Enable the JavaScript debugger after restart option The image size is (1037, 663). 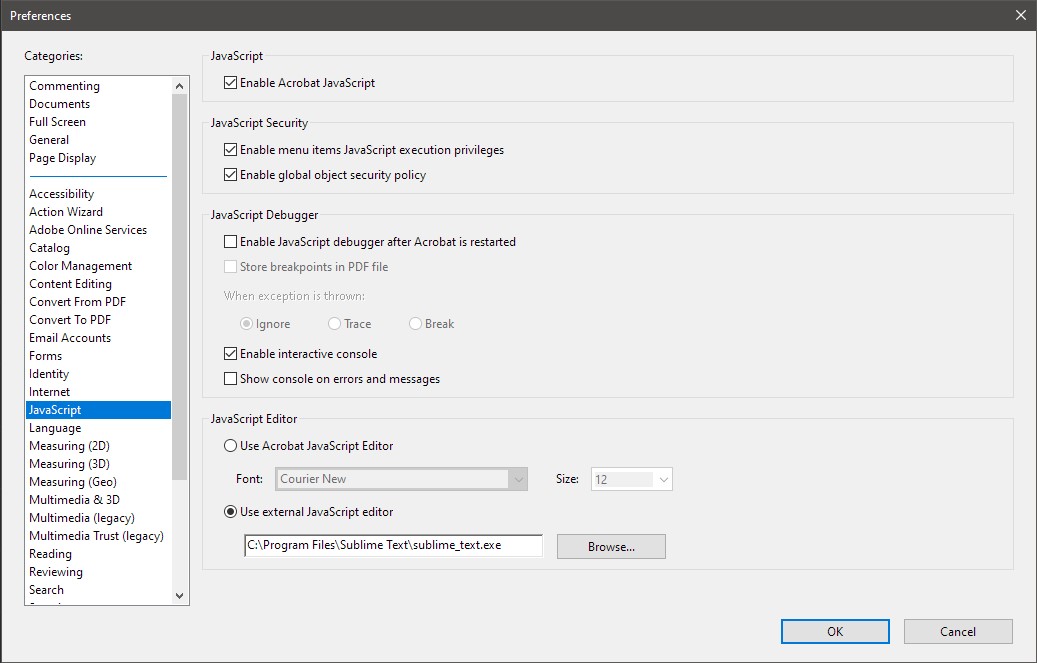pyautogui.click(x=230, y=241)
